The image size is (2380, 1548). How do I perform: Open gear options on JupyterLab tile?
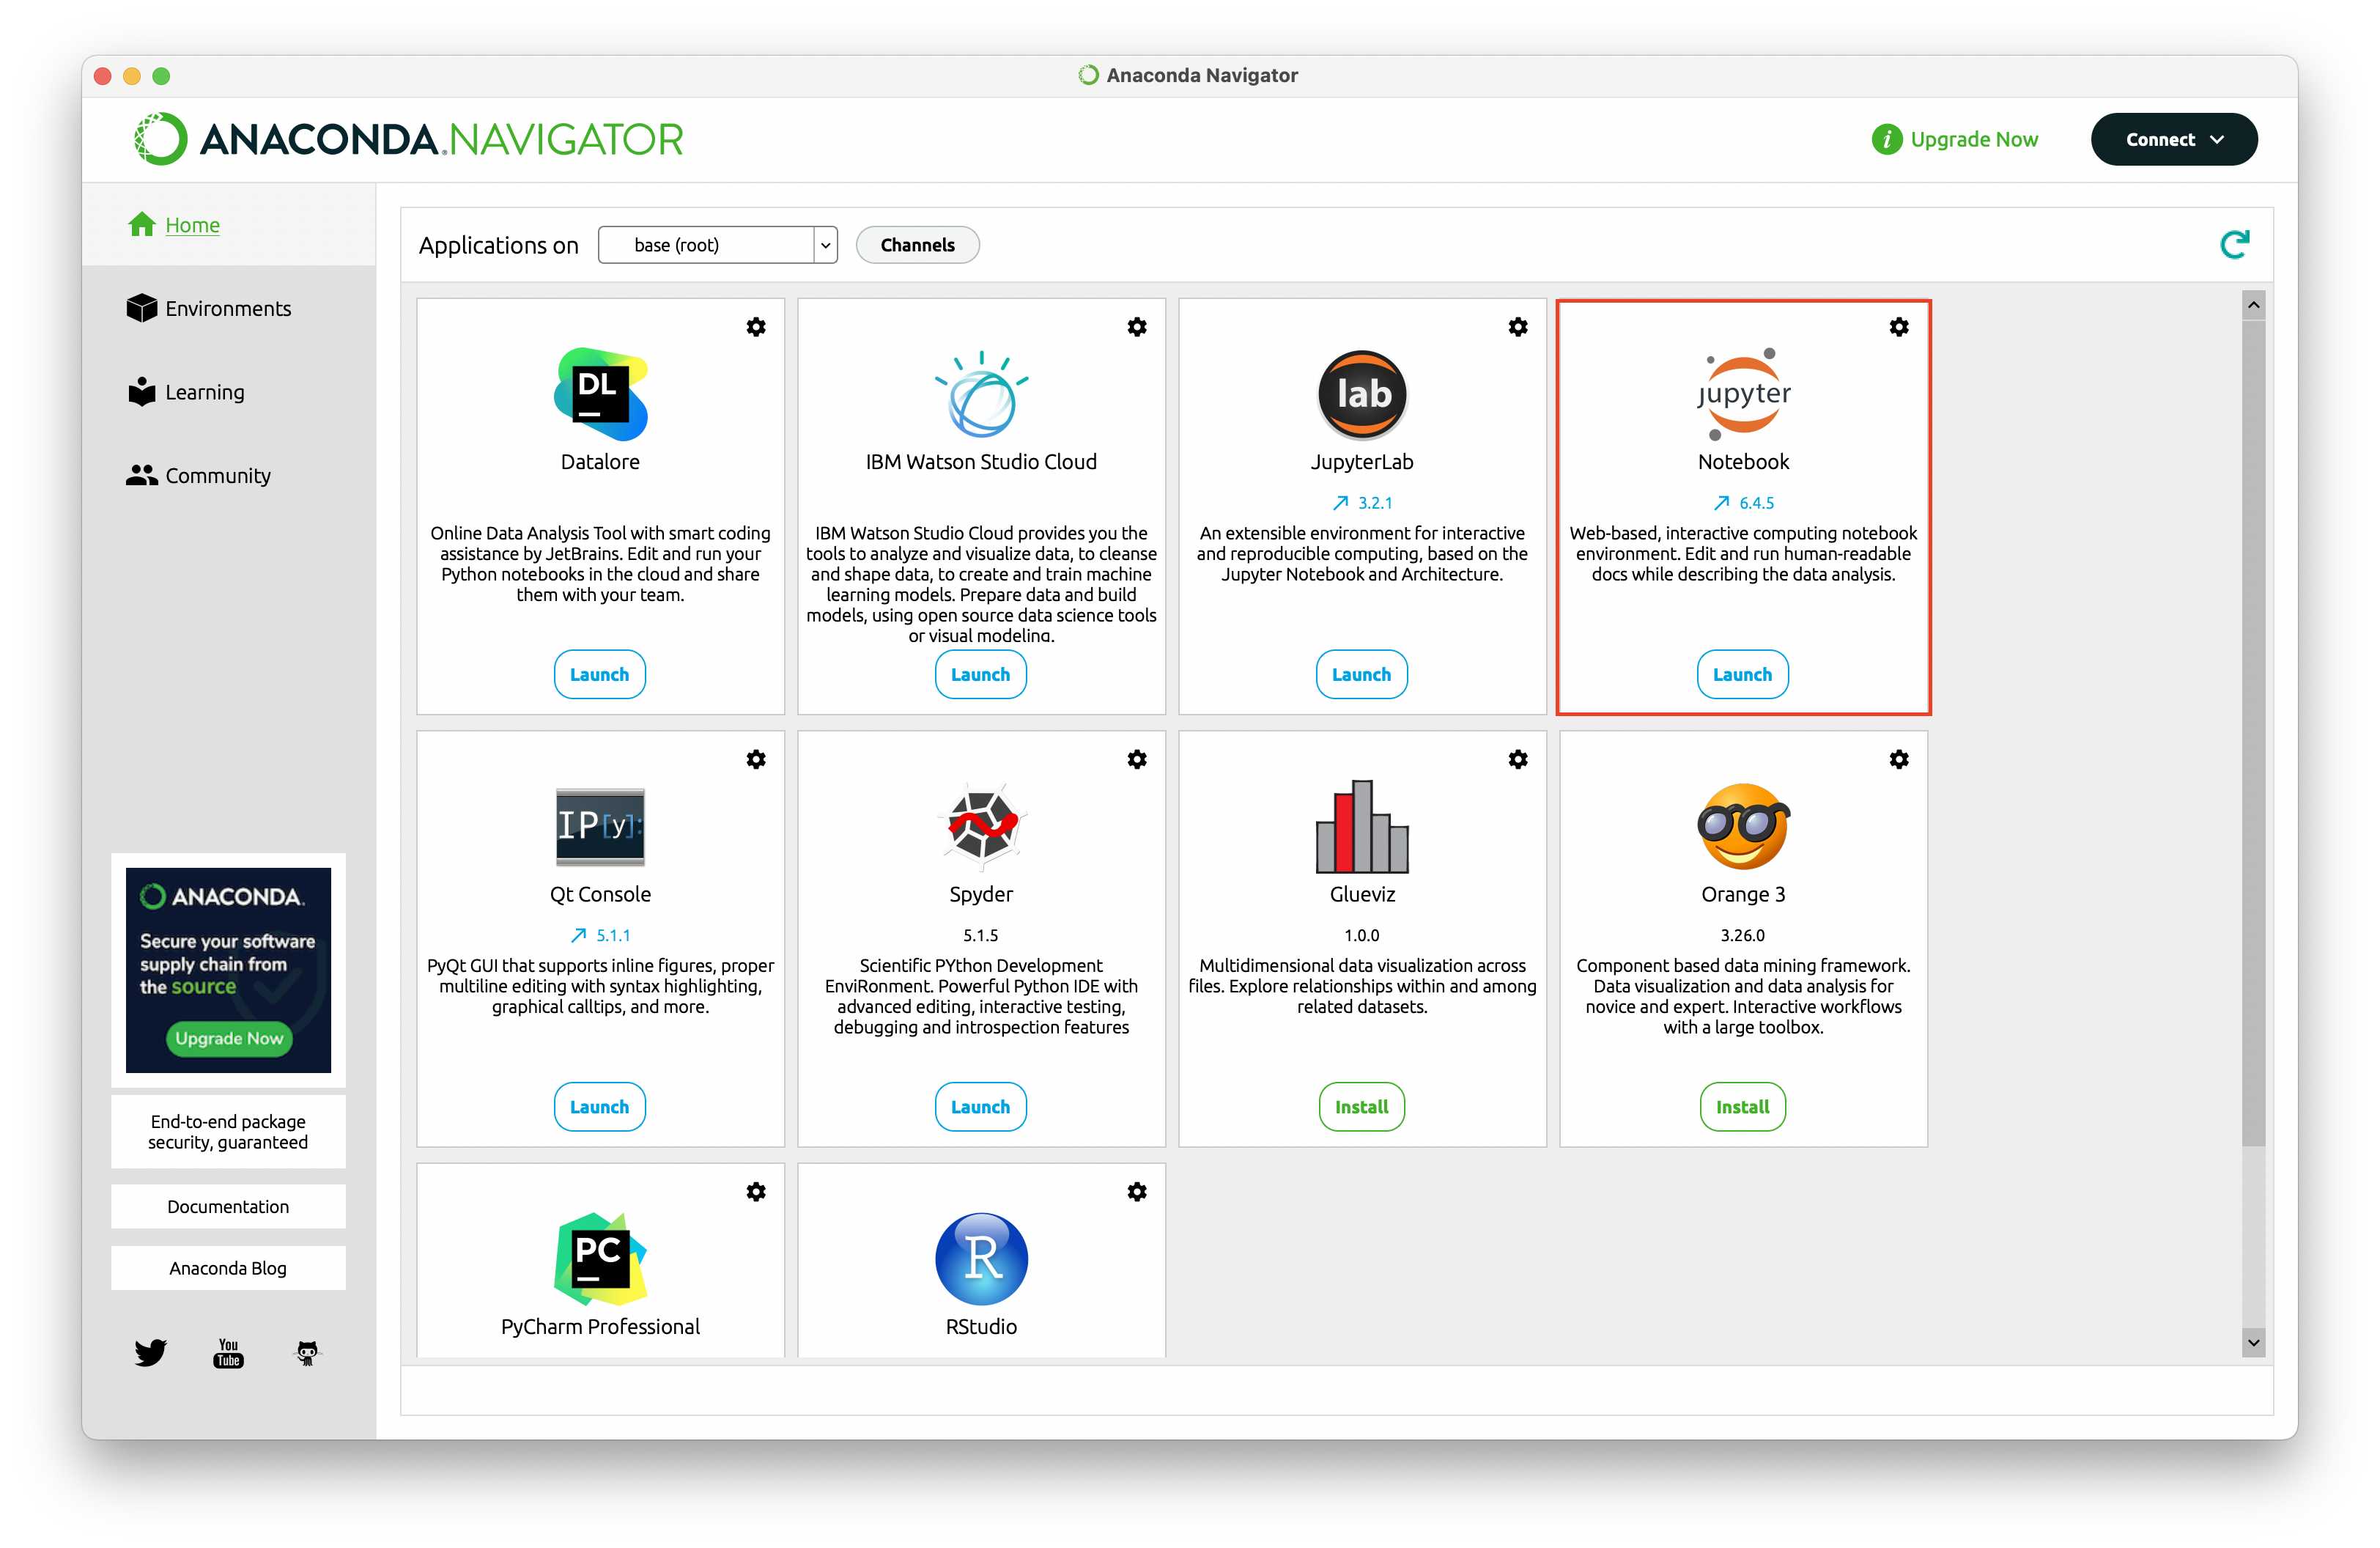[x=1517, y=327]
